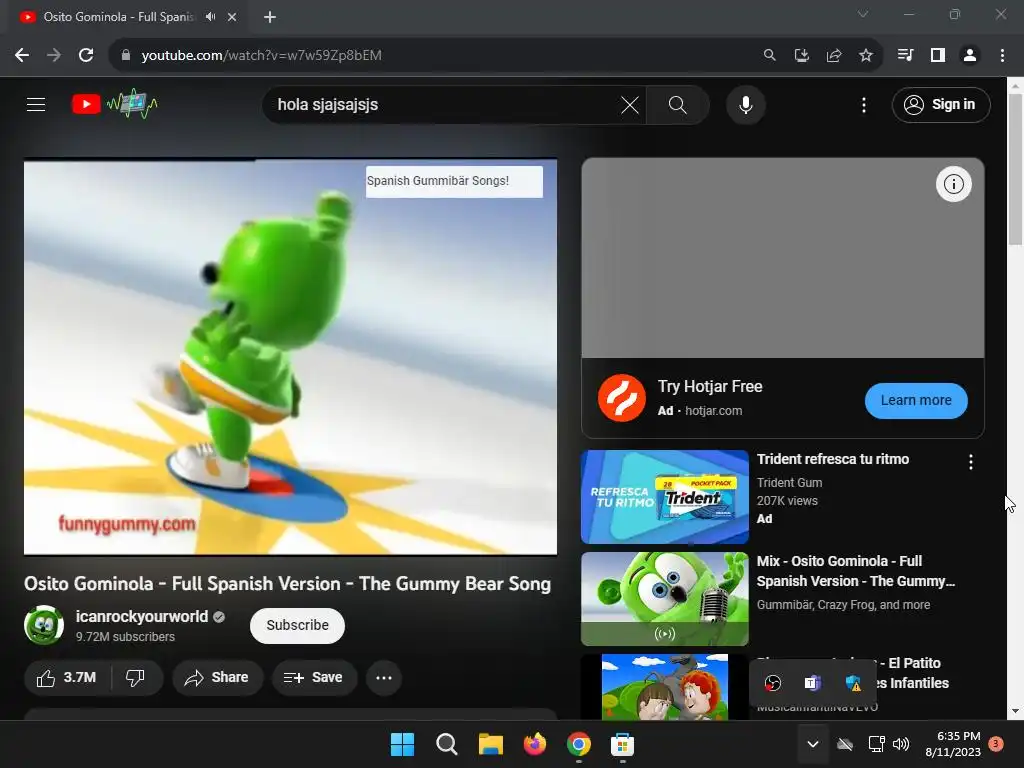The width and height of the screenshot is (1024, 768).
Task: Open the YouTube hamburger guide menu
Action: (x=36, y=104)
